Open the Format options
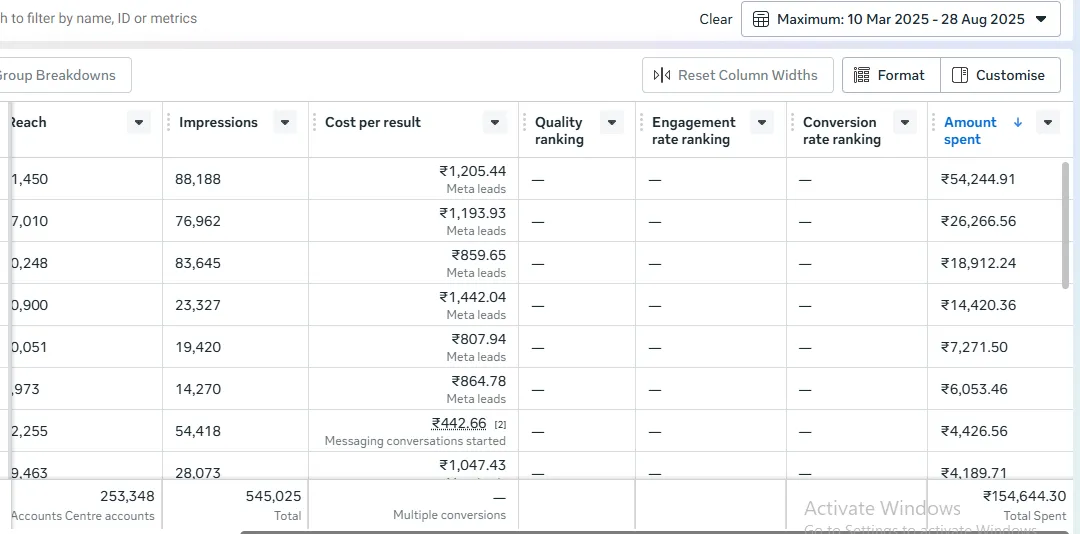The width and height of the screenshot is (1080, 534). [x=891, y=75]
